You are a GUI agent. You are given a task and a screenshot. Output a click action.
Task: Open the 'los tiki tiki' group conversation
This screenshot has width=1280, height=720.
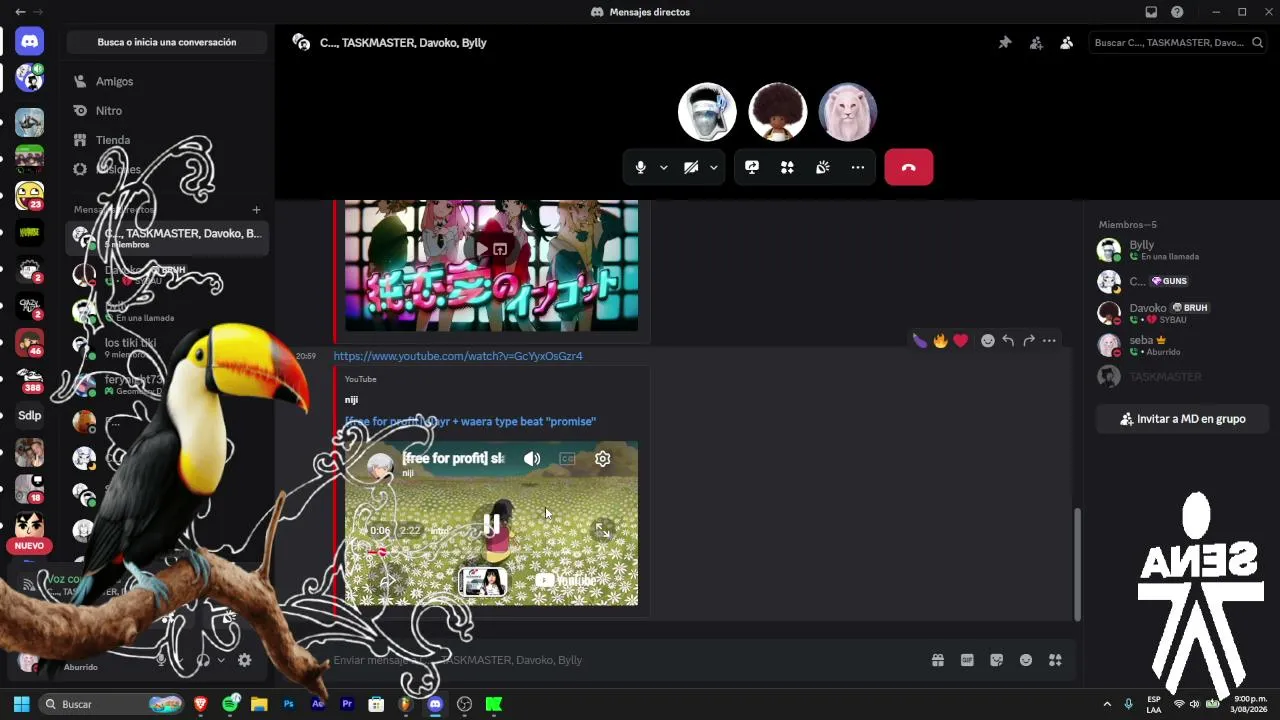click(x=167, y=348)
